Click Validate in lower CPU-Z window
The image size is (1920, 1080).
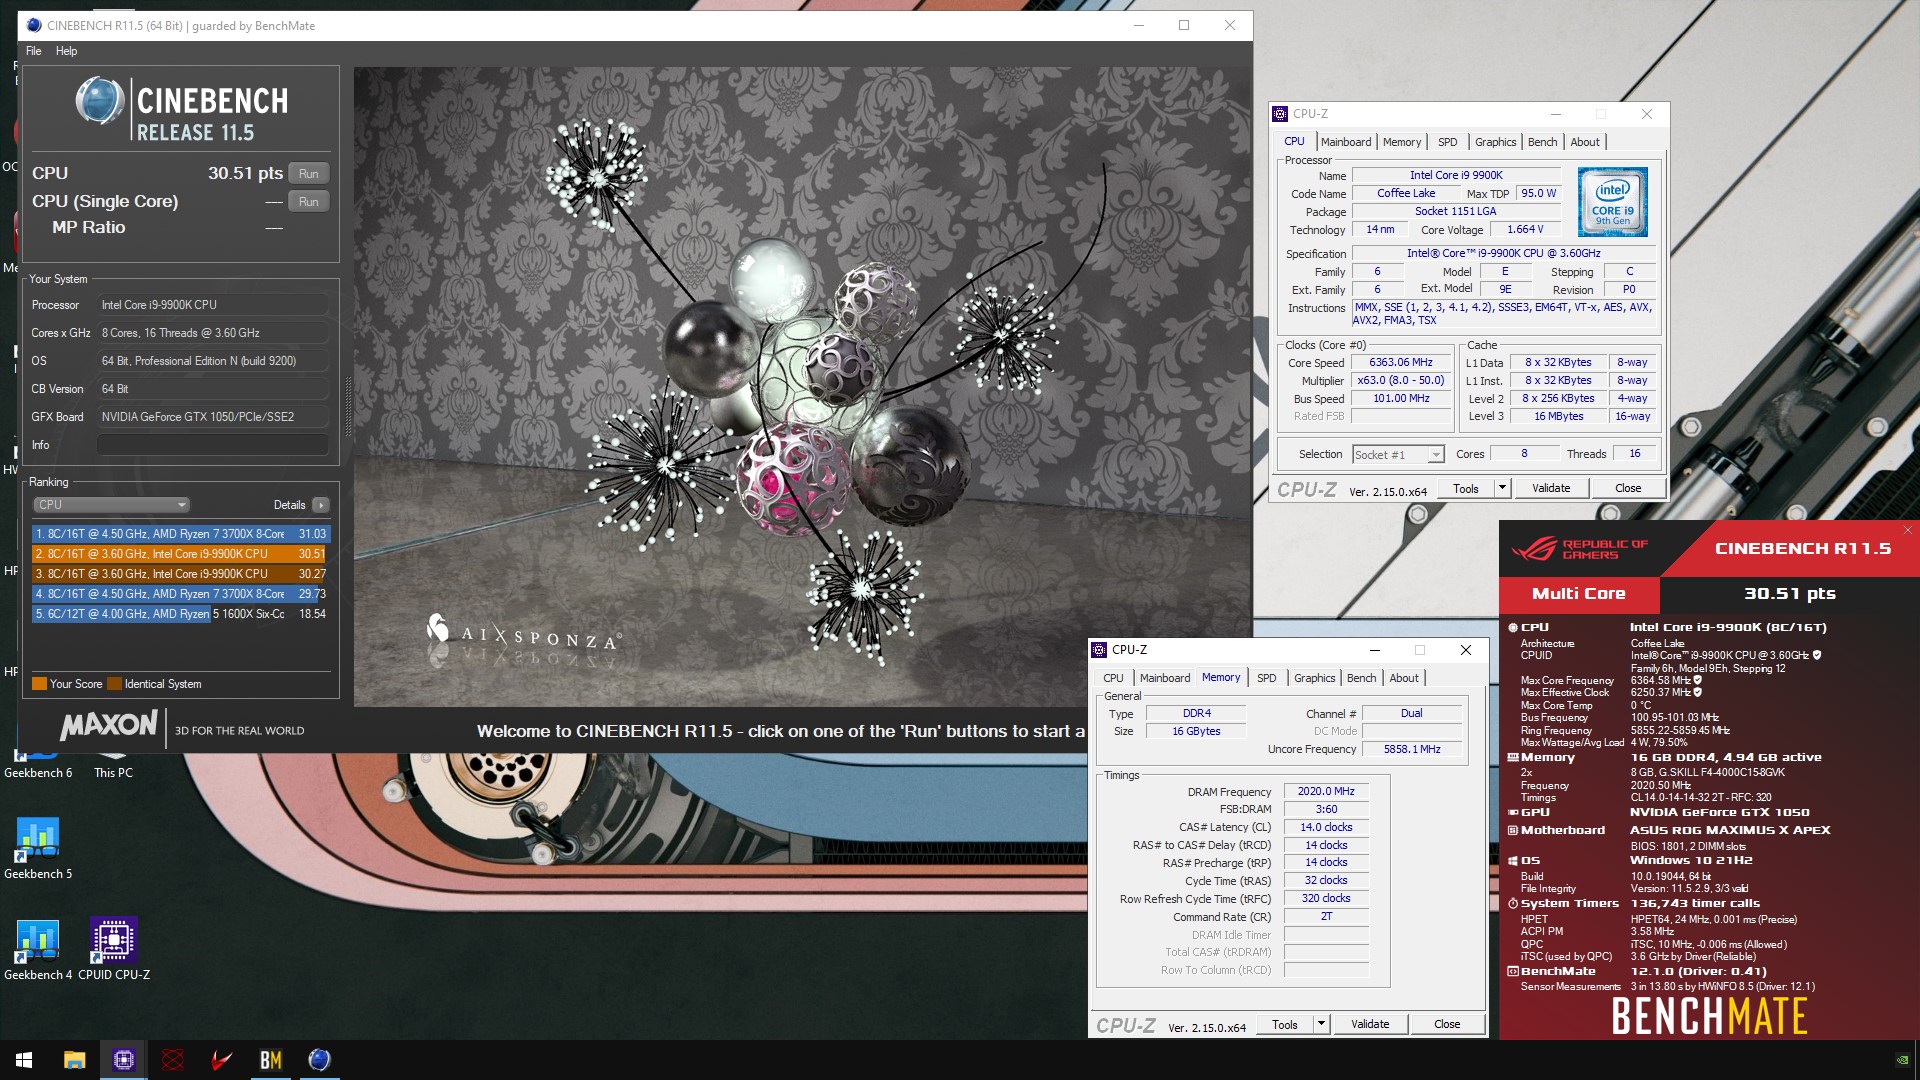(1370, 1024)
